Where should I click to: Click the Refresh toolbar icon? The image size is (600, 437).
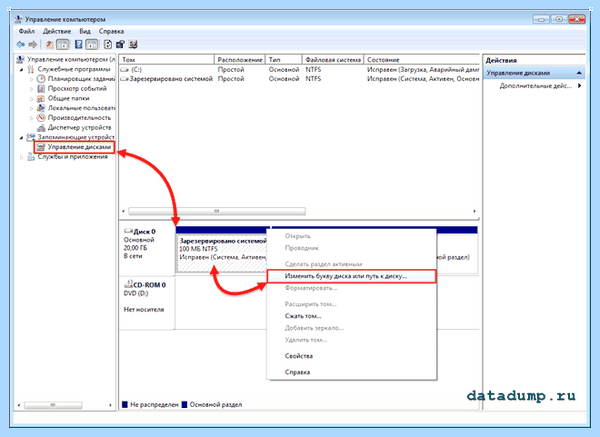click(108, 45)
